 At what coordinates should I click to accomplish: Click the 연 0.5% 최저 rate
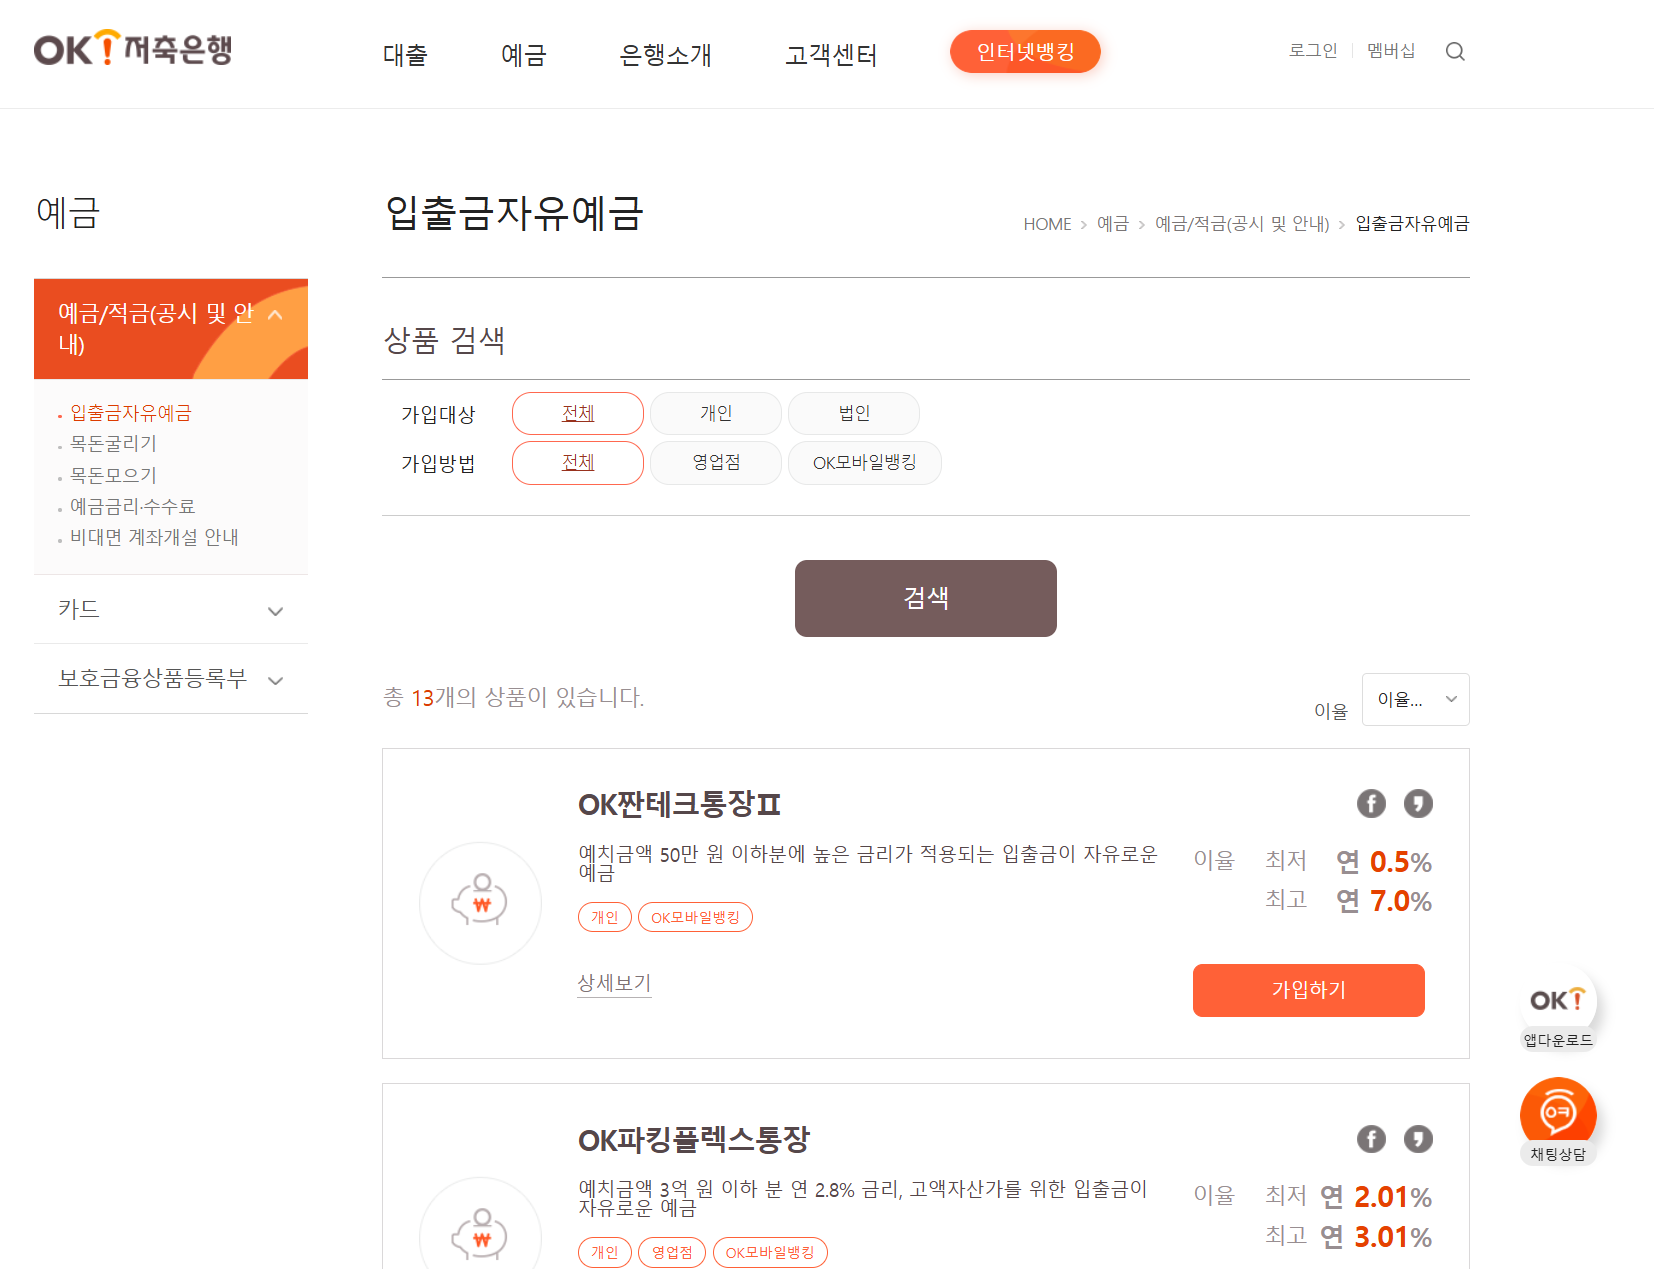1384,861
